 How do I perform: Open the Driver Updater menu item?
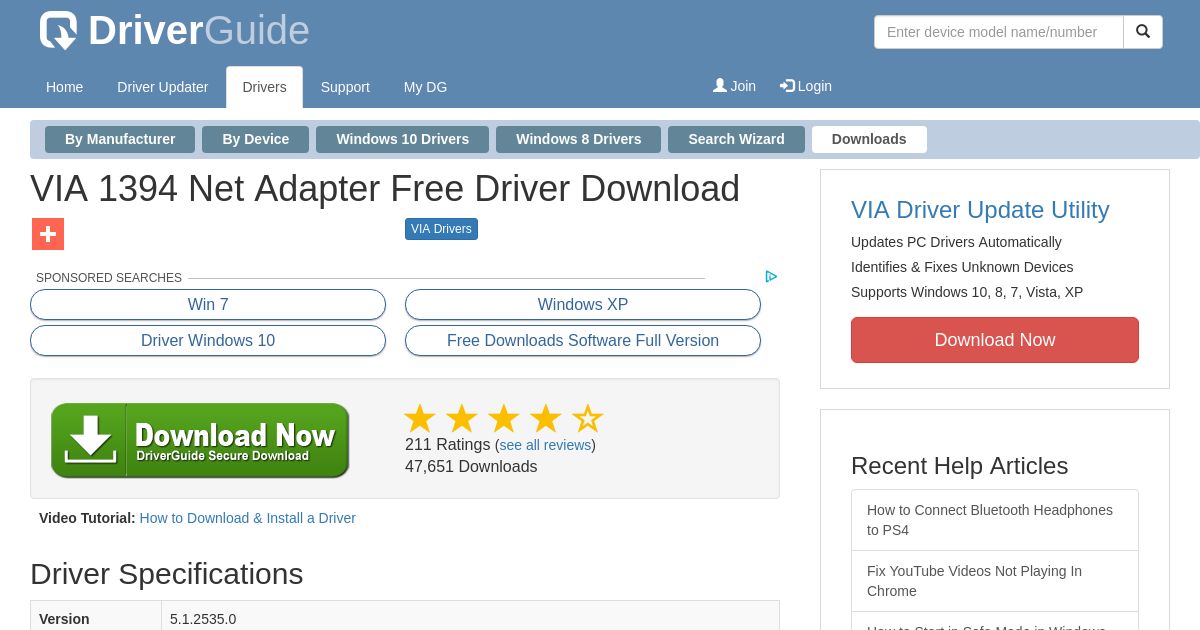(163, 87)
